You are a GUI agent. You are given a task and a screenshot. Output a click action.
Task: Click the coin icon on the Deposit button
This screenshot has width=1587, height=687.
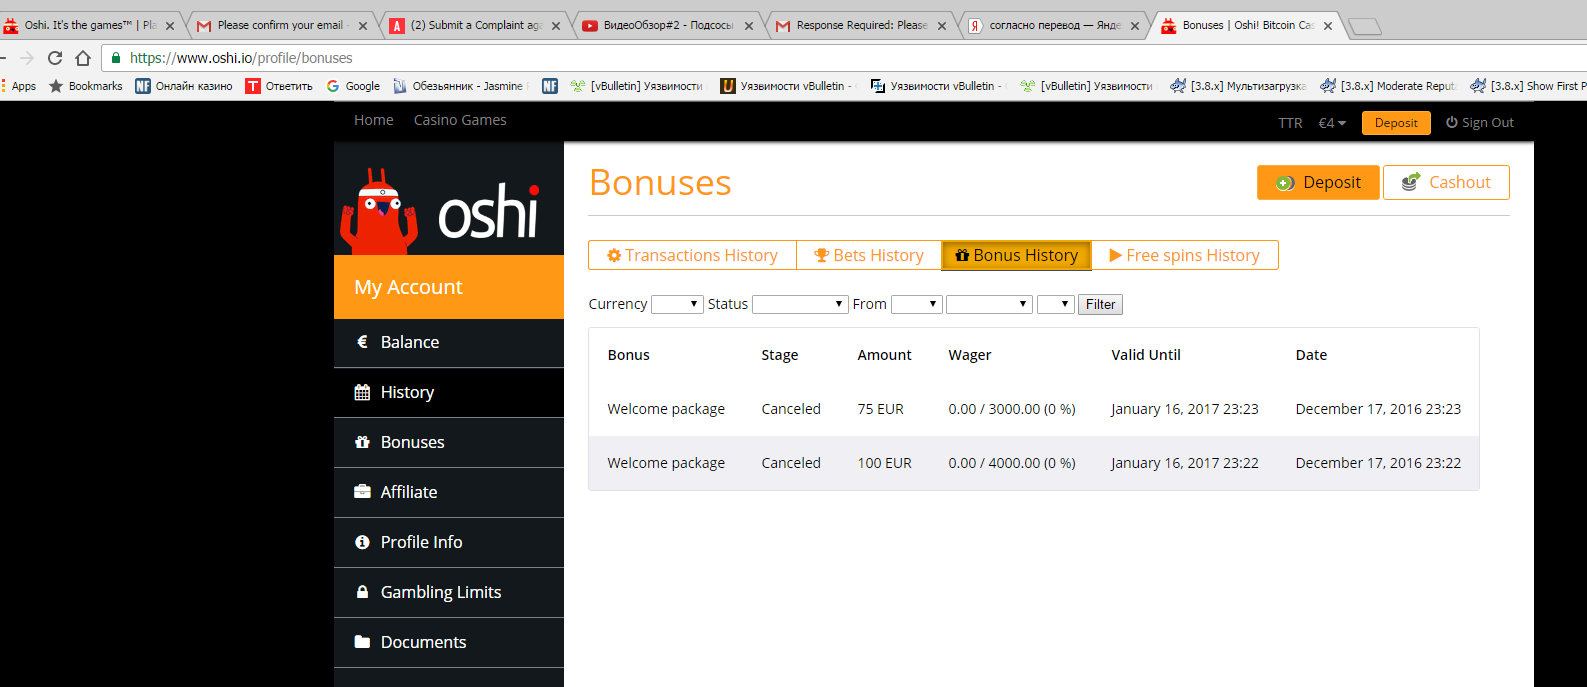click(1285, 183)
